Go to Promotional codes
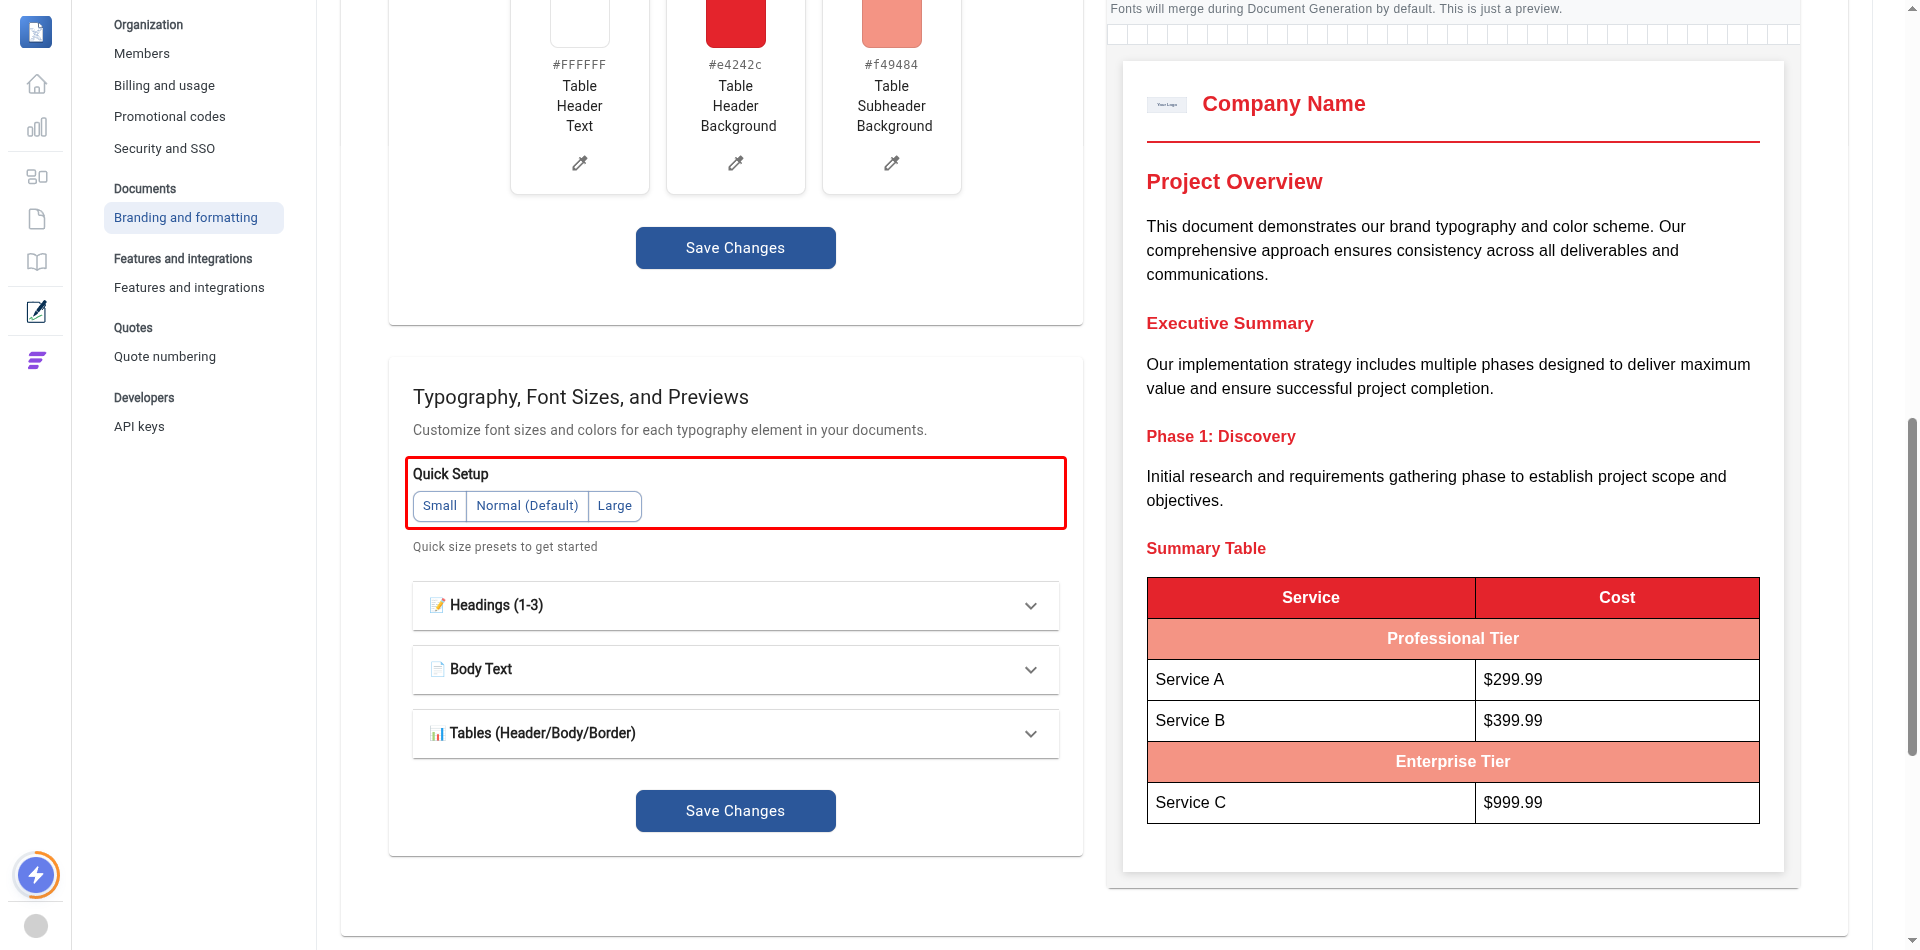Viewport: 1920px width, 950px height. 170,117
